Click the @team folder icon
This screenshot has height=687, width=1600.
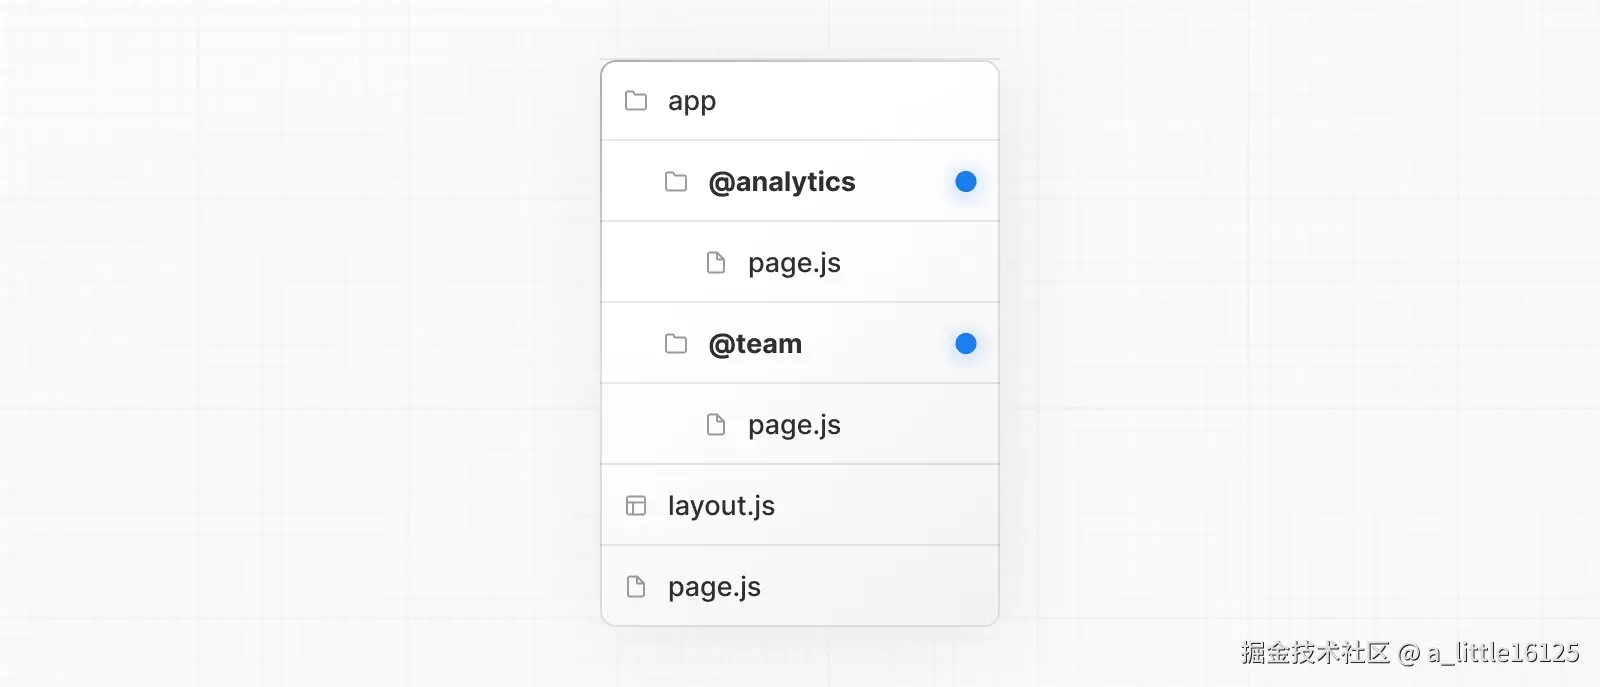point(676,344)
